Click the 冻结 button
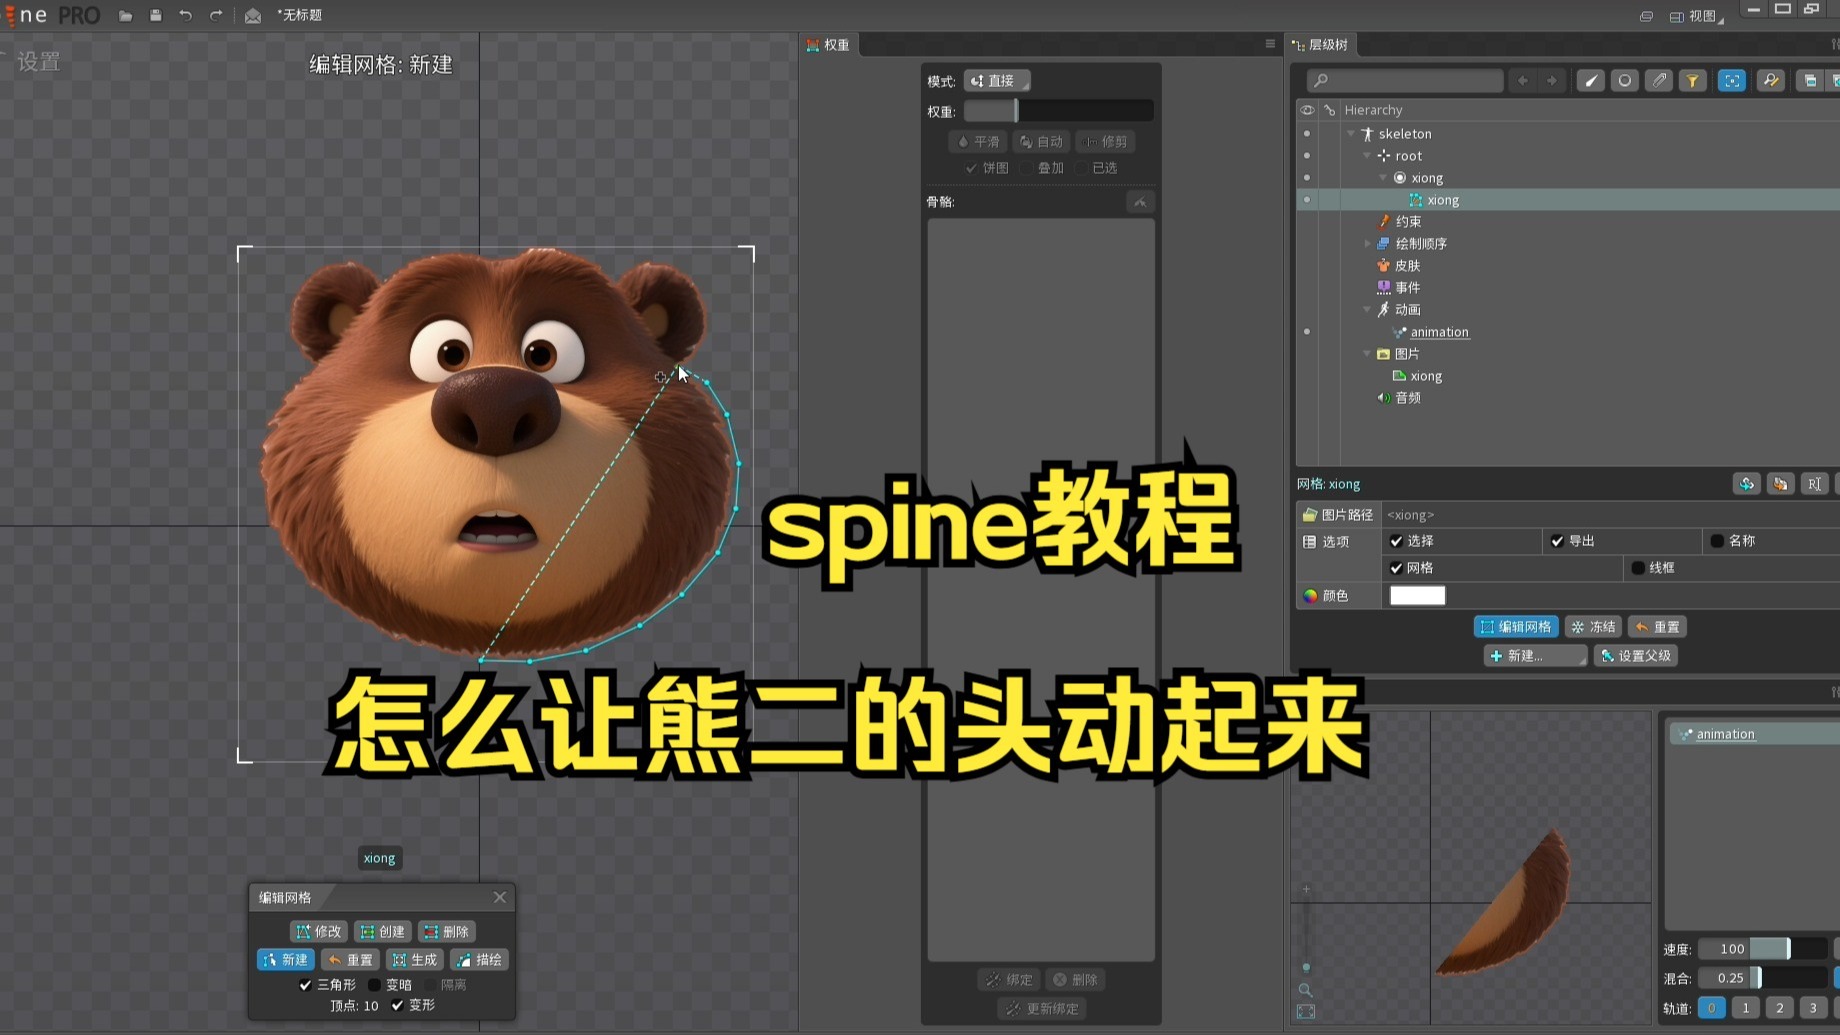The height and width of the screenshot is (1035, 1840). [1593, 627]
